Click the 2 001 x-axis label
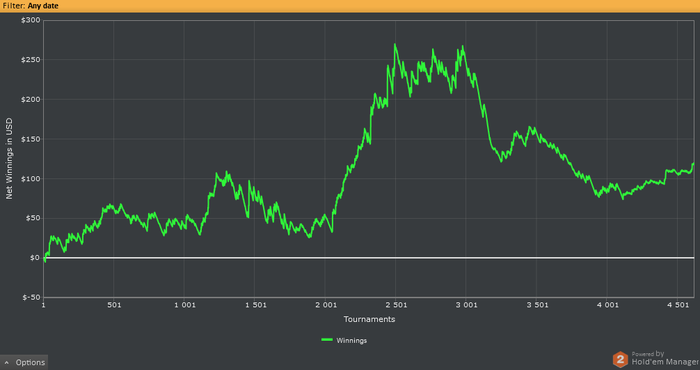Screen dimensions: 700x370 click(326, 305)
